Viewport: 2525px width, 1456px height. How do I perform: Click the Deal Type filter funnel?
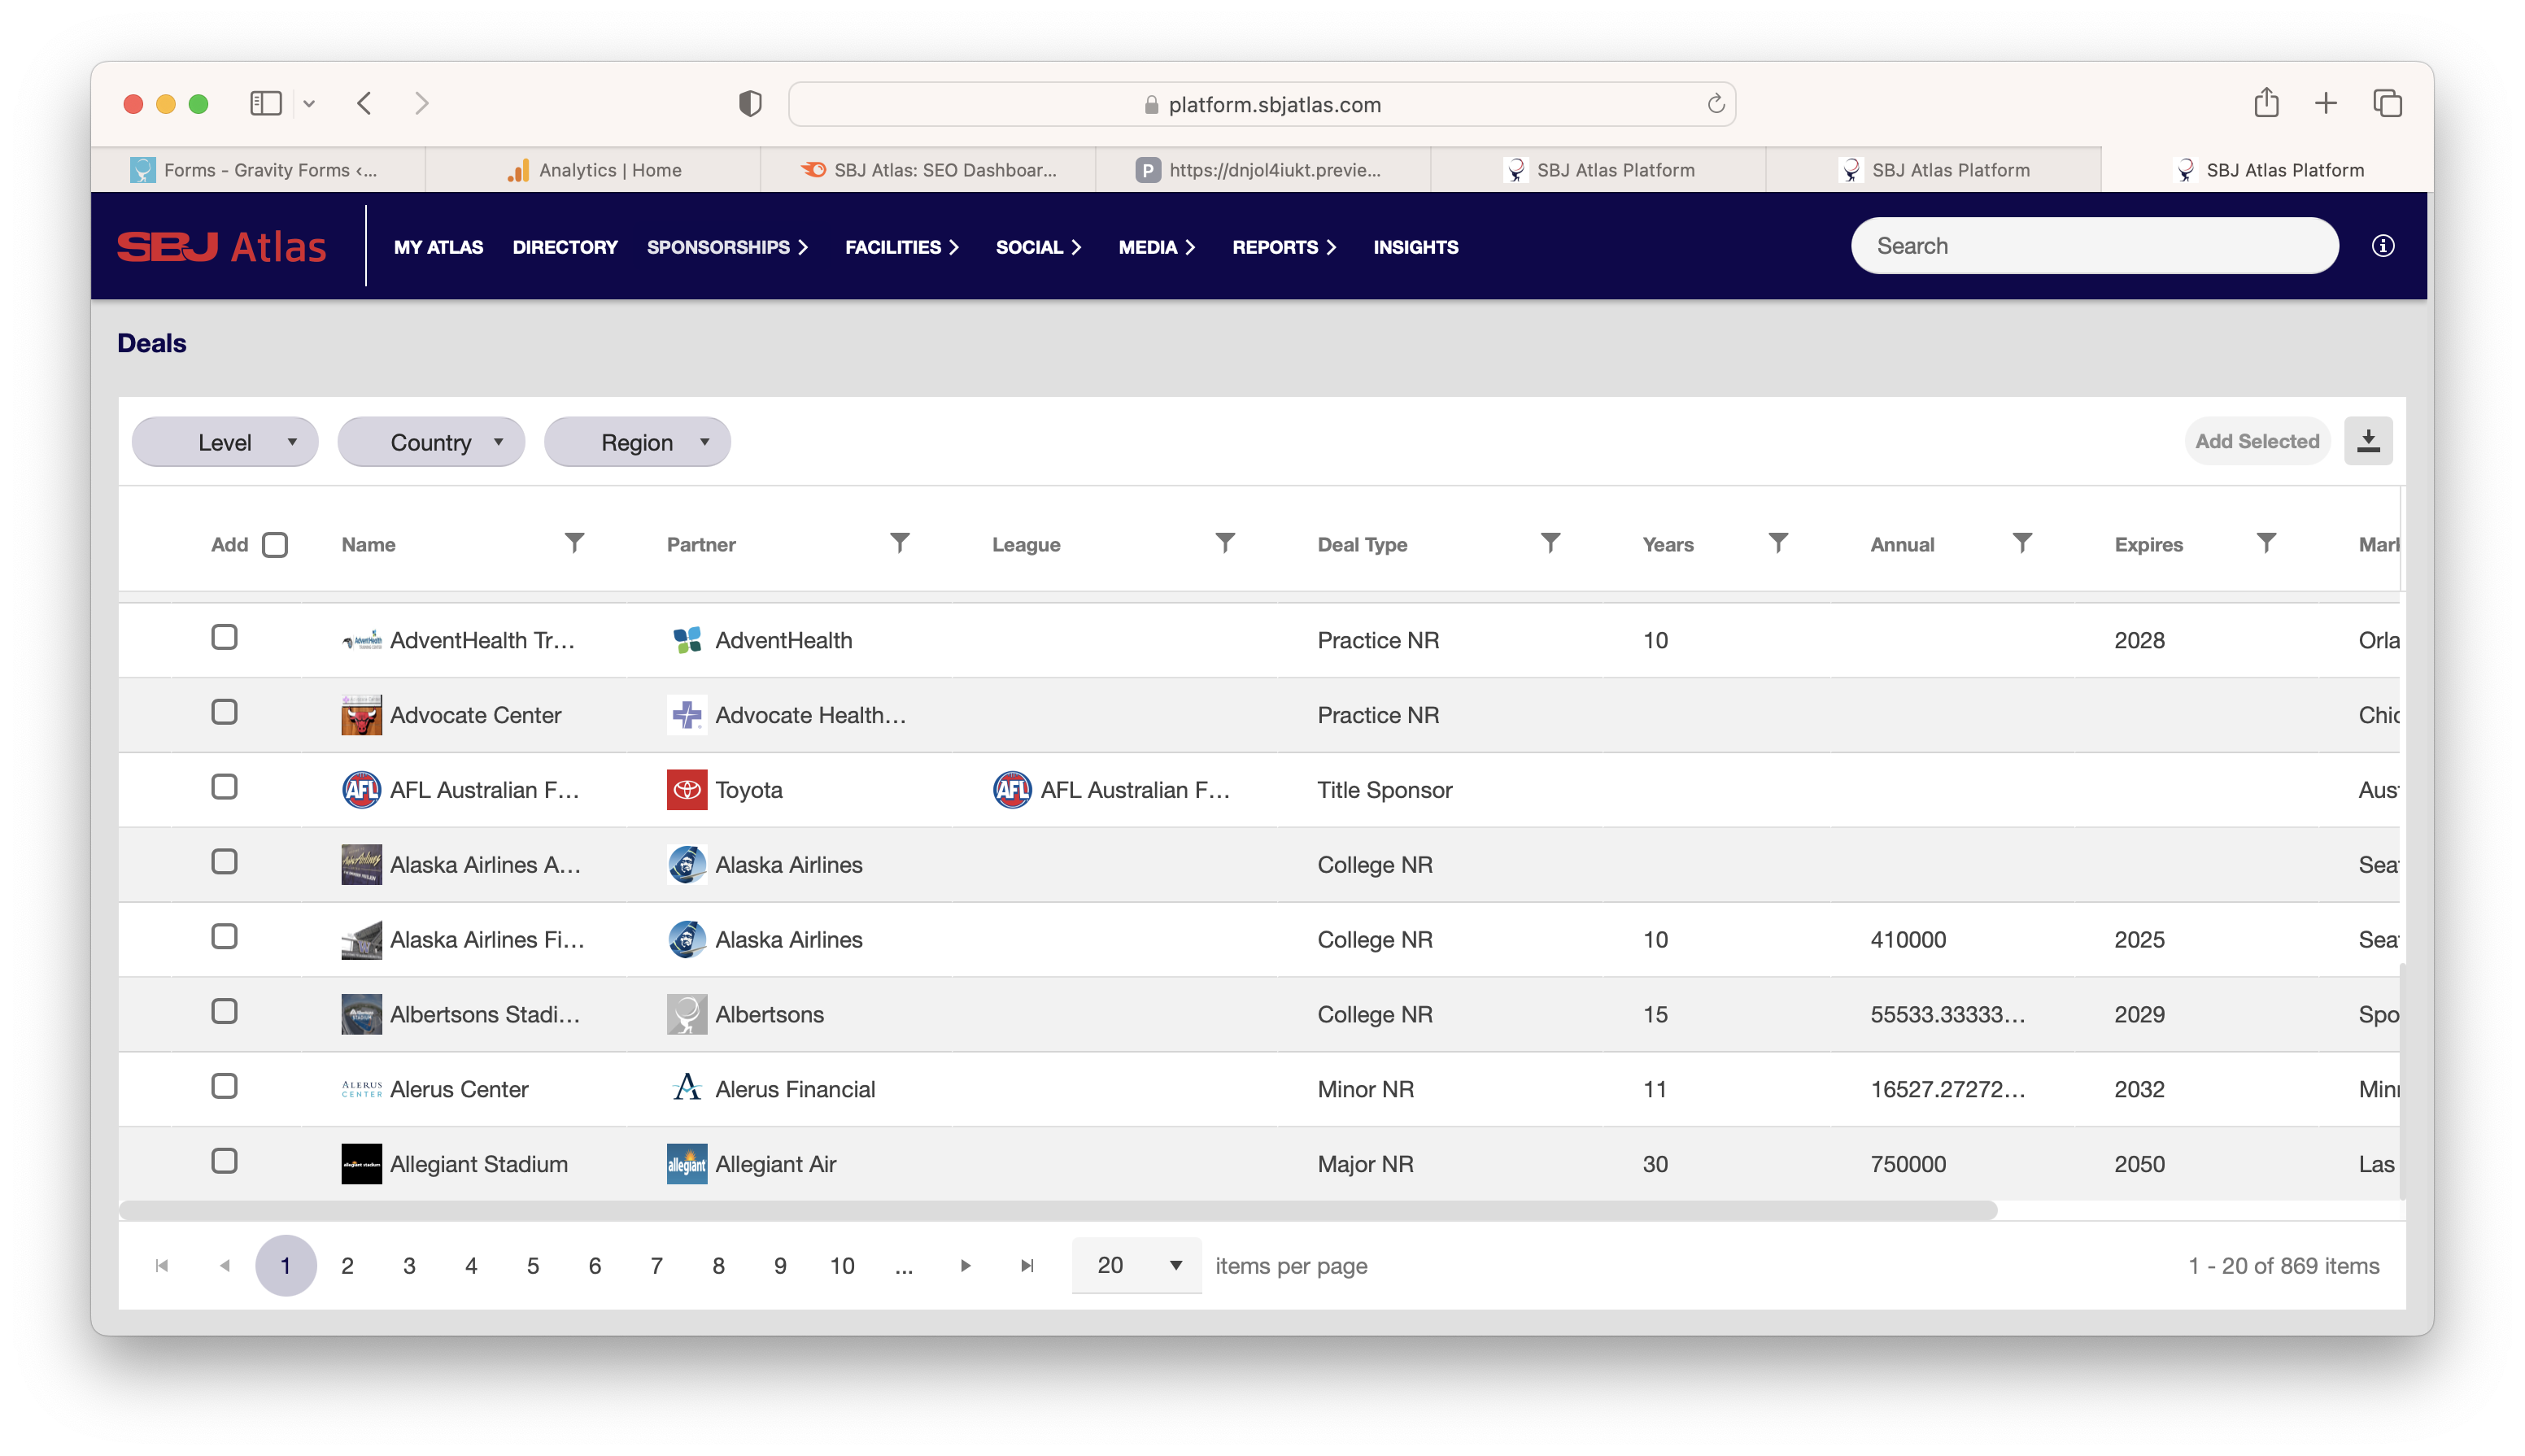click(x=1549, y=543)
